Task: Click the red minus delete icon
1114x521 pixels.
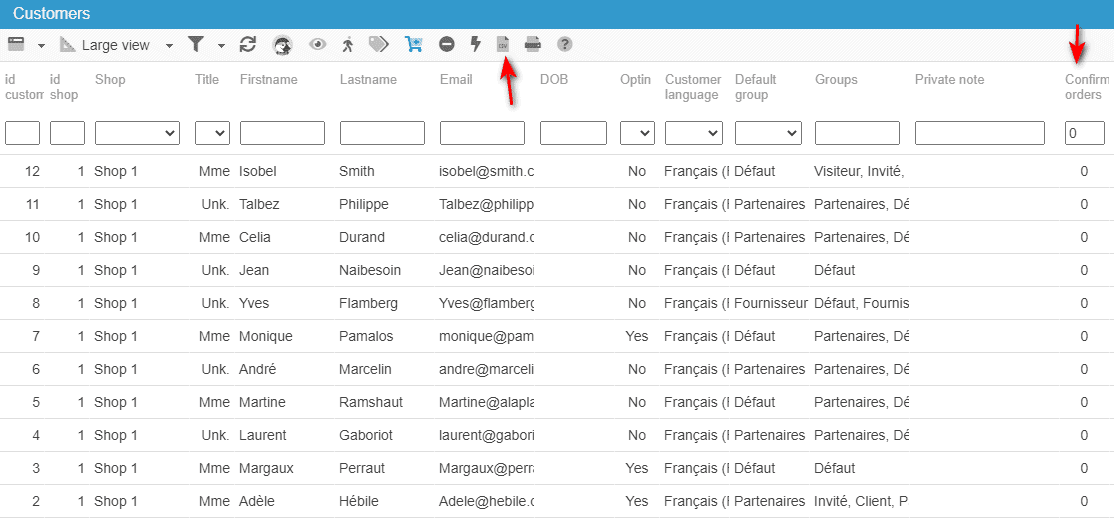Action: (x=447, y=44)
